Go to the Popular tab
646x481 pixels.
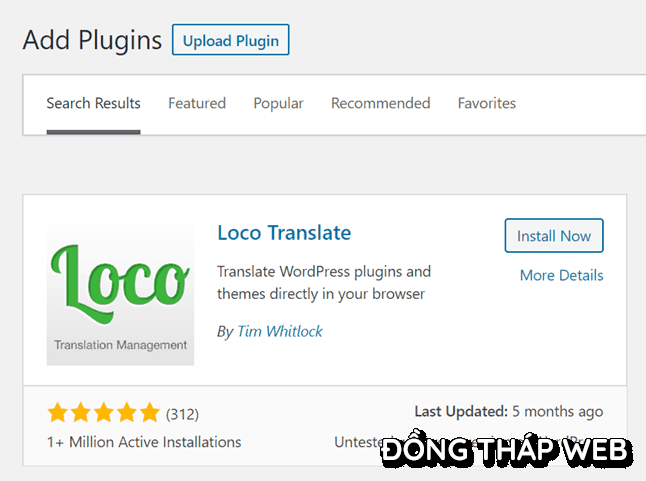point(278,103)
